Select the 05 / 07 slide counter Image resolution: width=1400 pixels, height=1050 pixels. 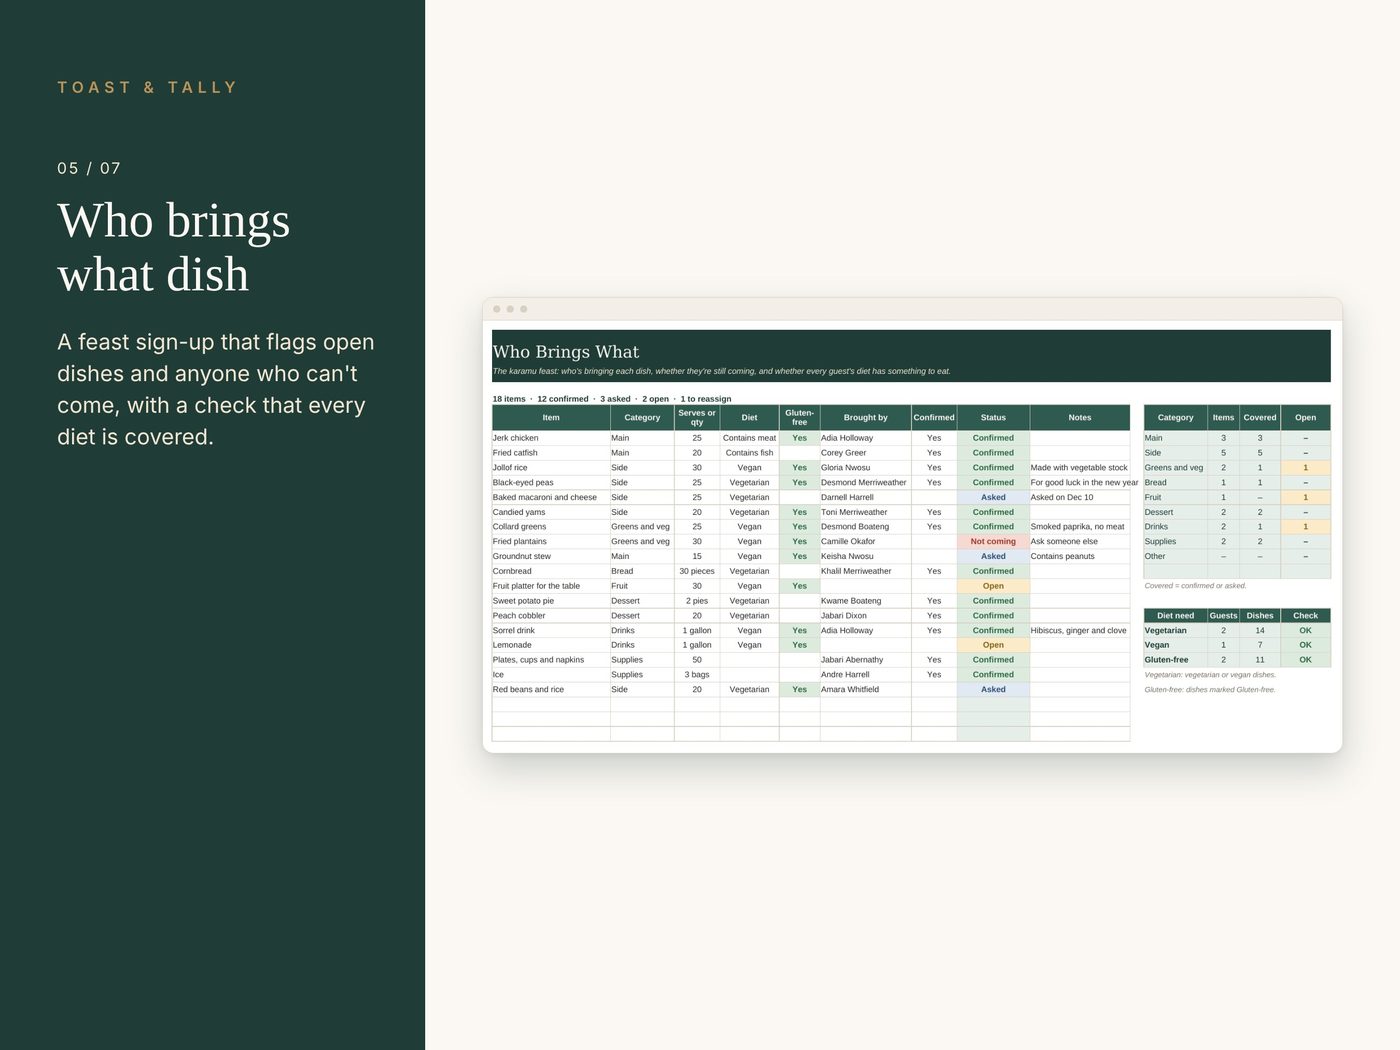pos(89,169)
